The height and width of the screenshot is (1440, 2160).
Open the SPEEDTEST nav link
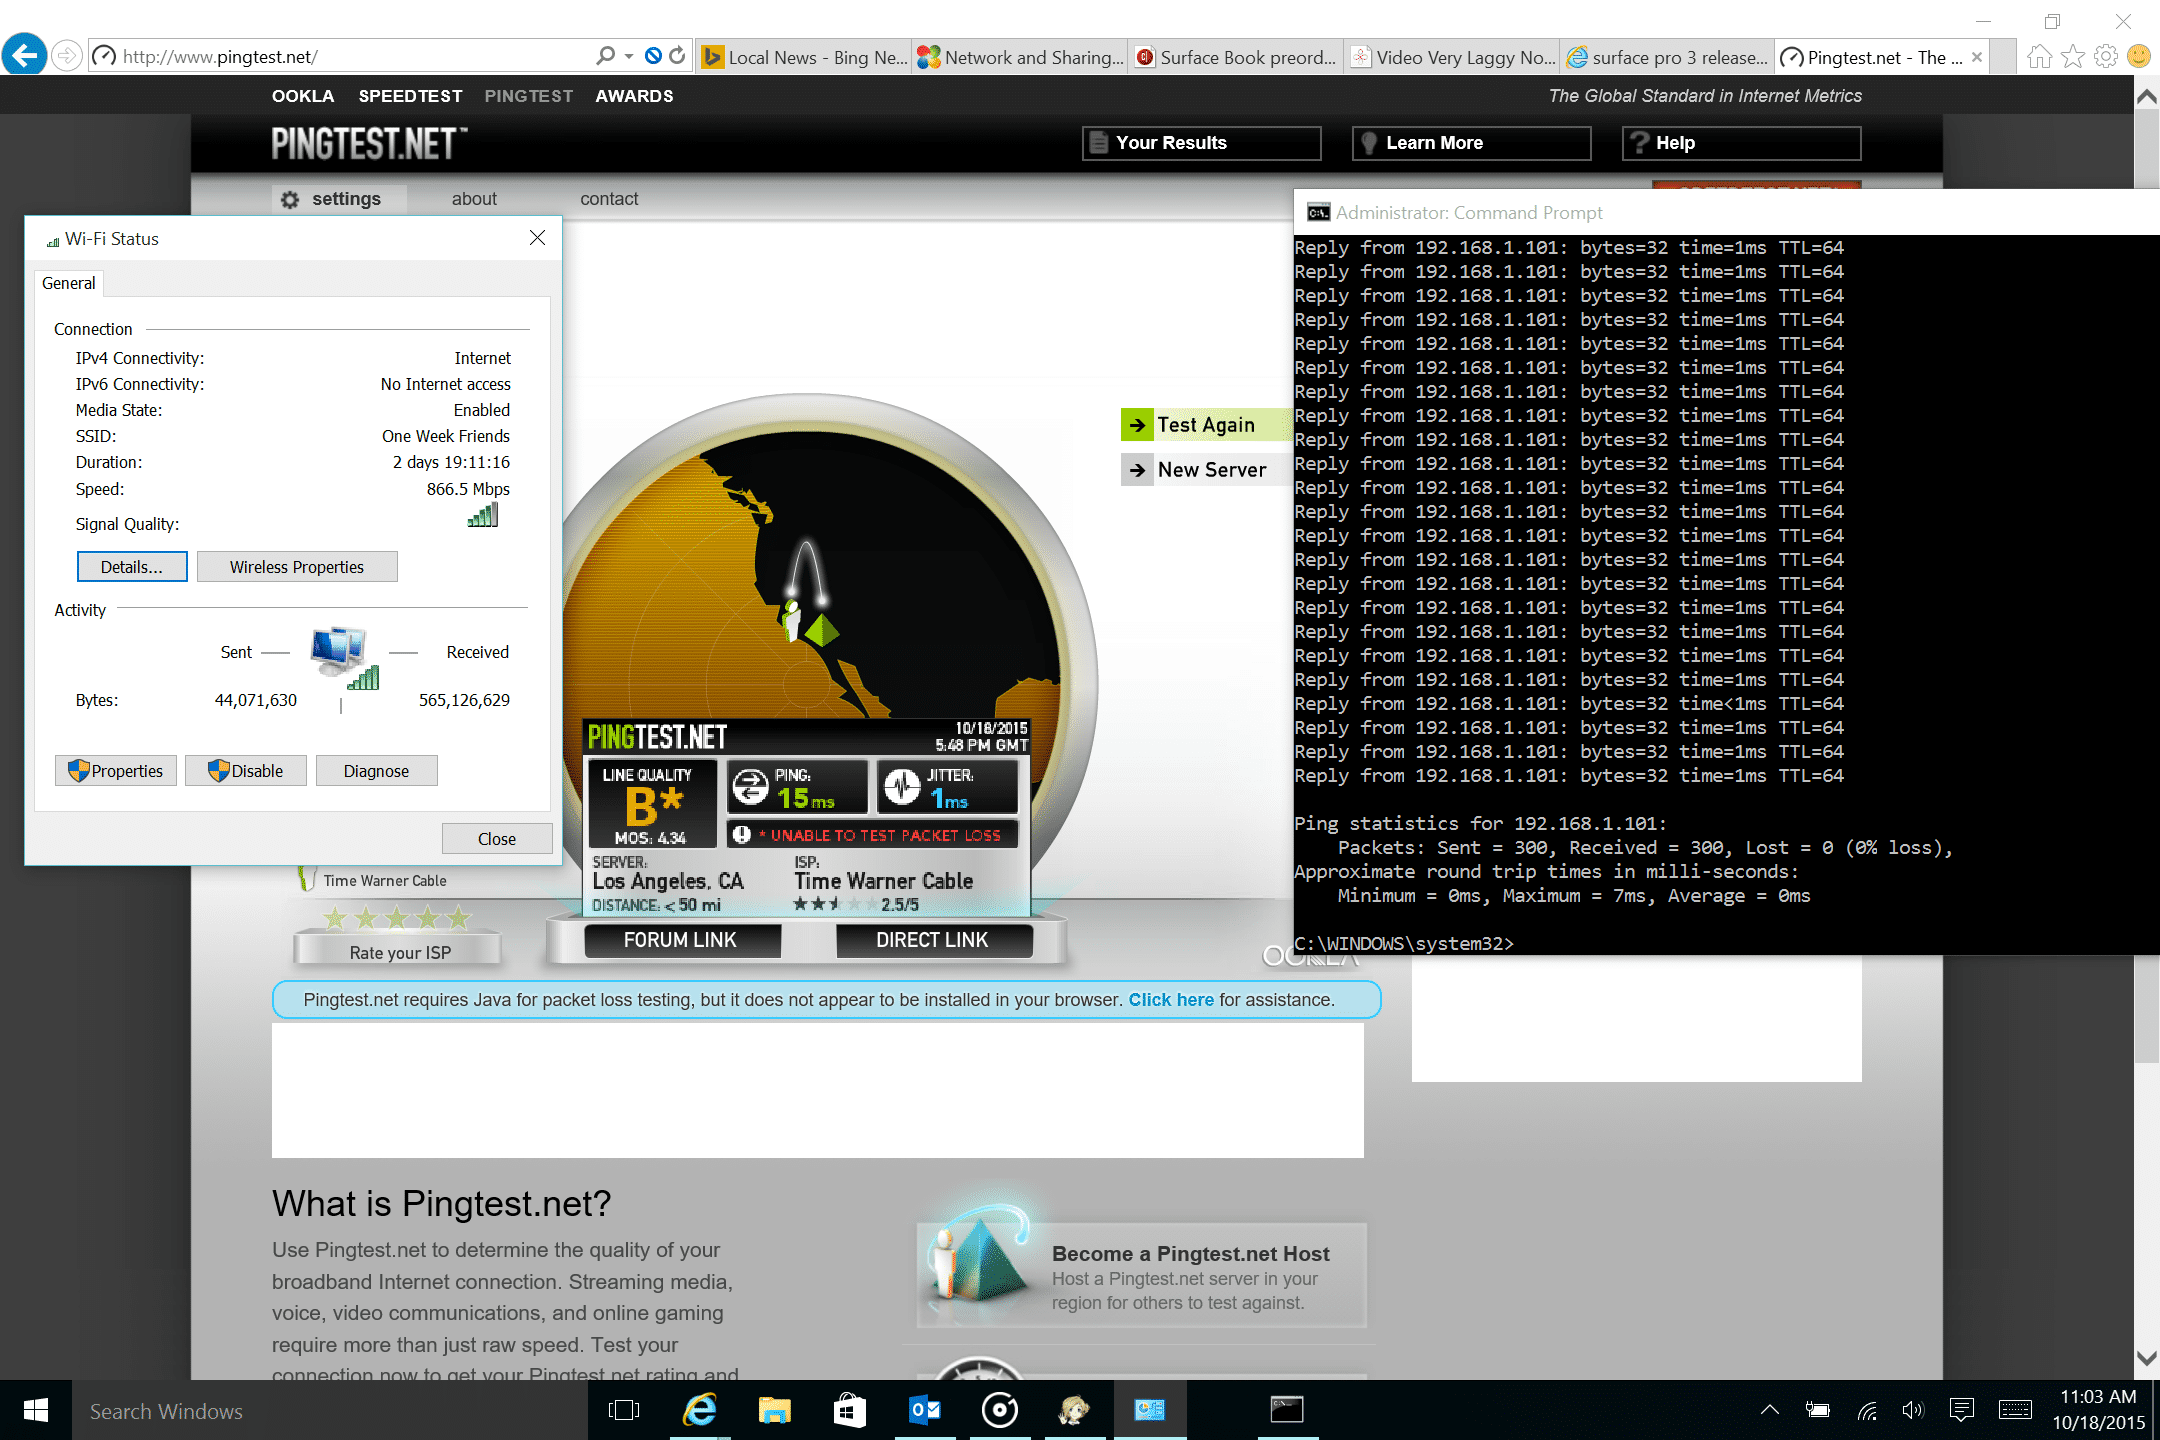[x=410, y=96]
